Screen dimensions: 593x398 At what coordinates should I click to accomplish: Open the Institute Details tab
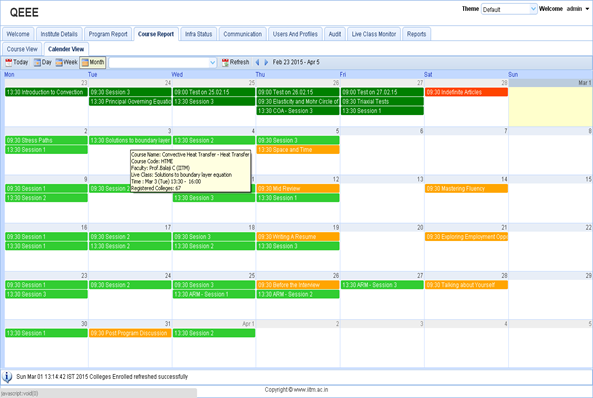tap(59, 34)
